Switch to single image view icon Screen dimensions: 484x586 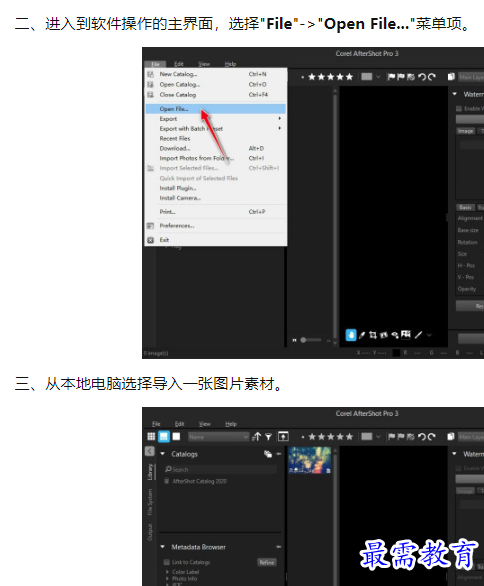pyautogui.click(x=176, y=436)
